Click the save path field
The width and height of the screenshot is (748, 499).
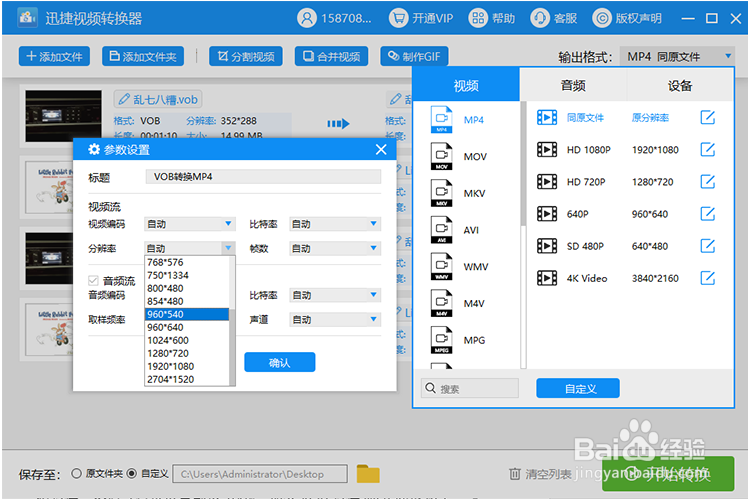[260, 474]
